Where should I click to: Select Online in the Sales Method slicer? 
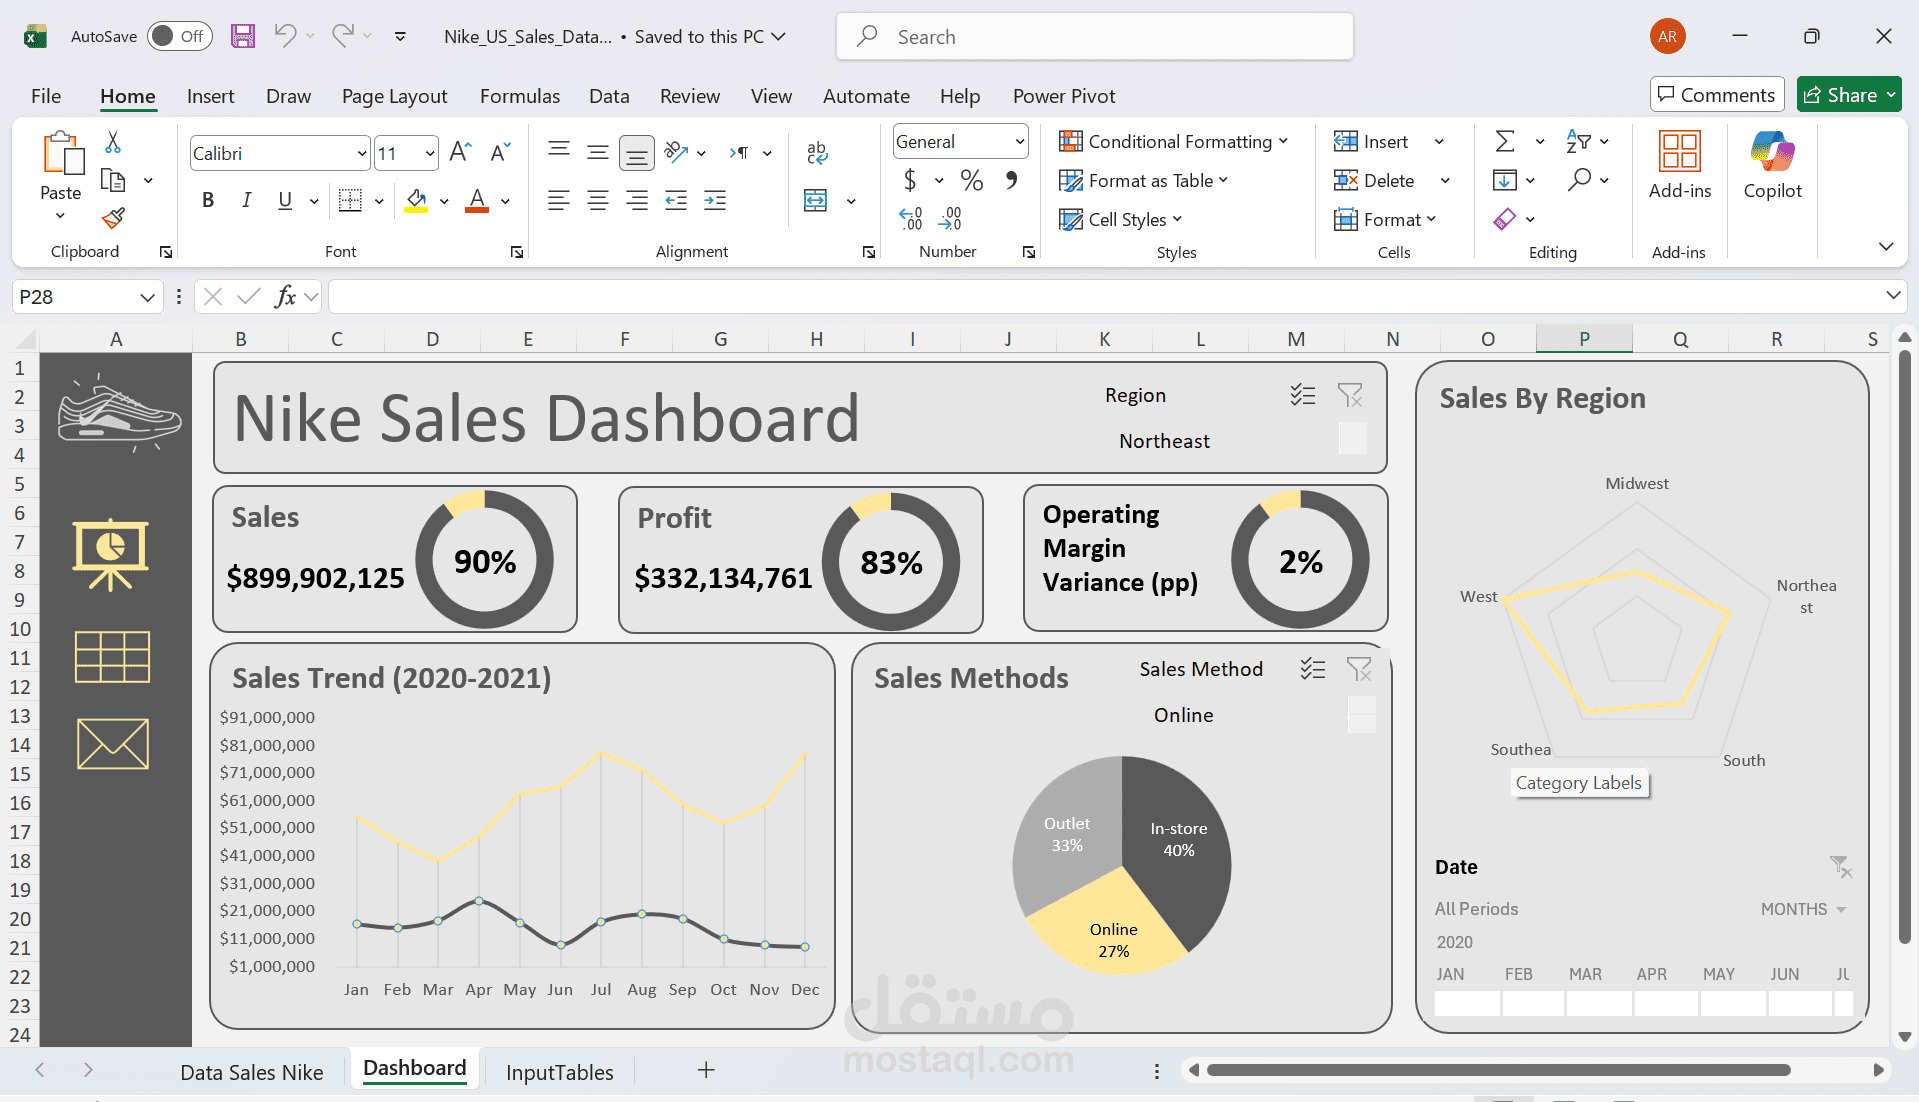tap(1183, 715)
